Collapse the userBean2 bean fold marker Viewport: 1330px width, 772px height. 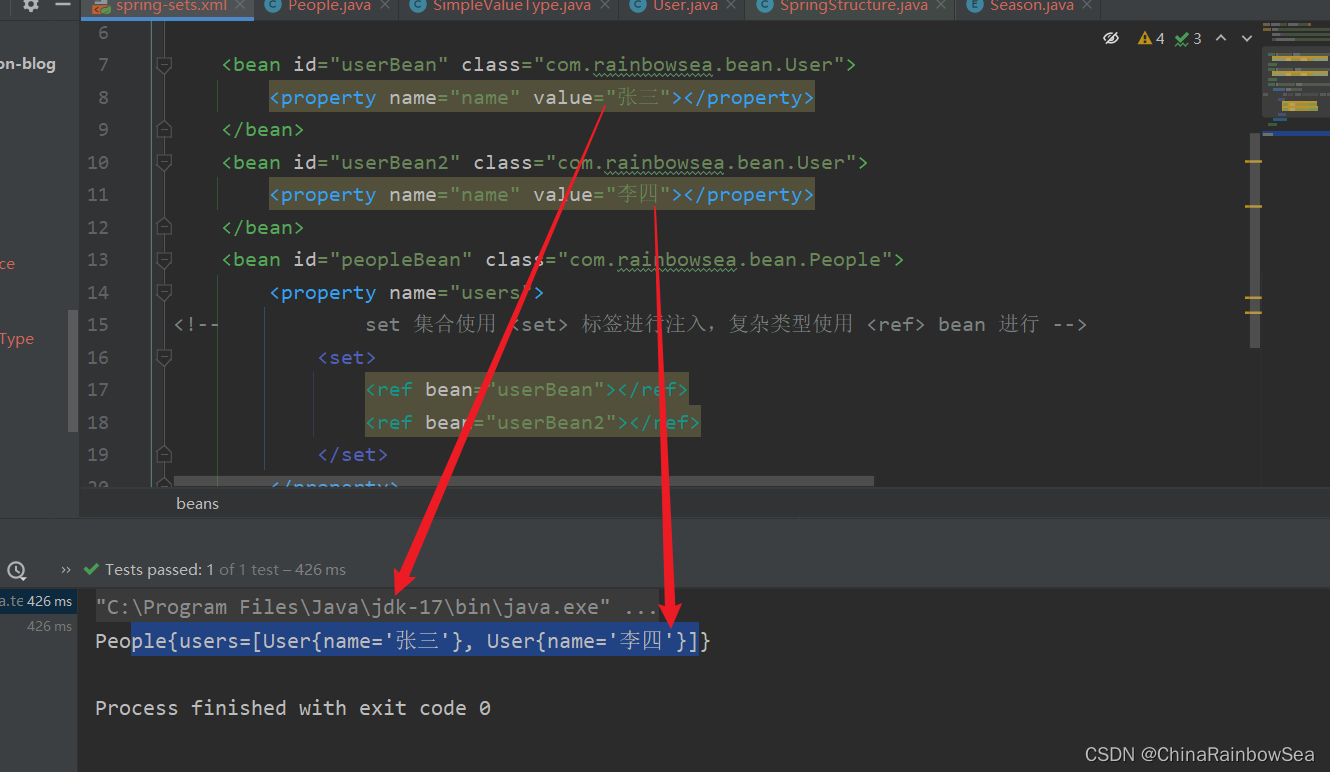(x=164, y=163)
